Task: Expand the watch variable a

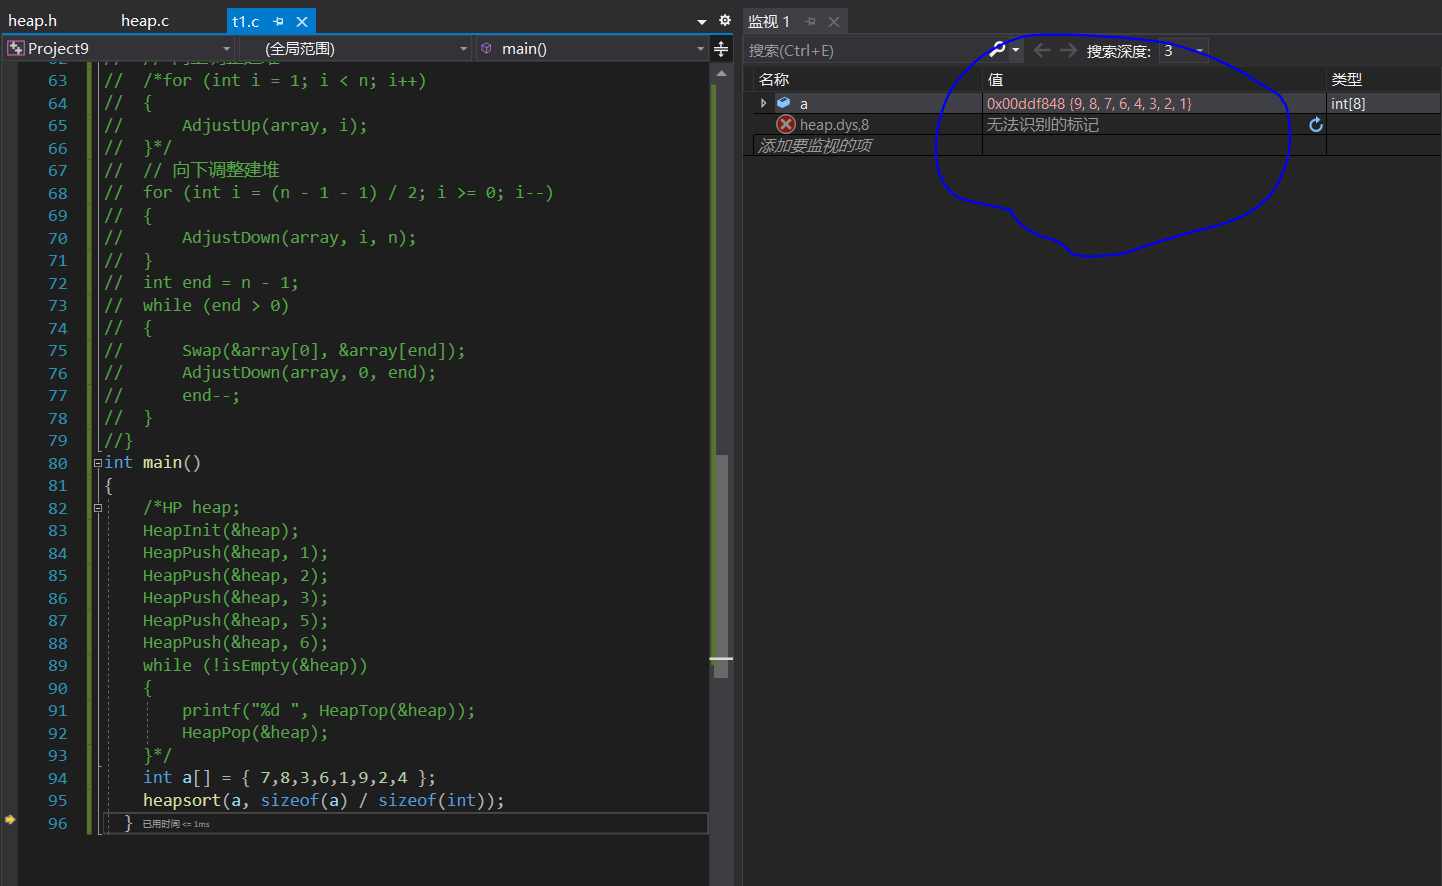Action: point(764,103)
